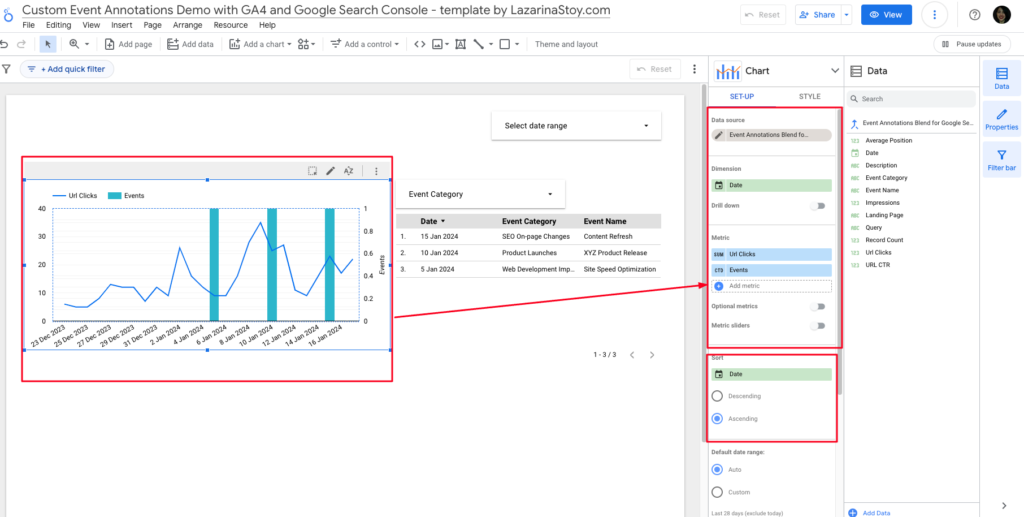Switch to the SET-UP tab
Viewport: 1024px width, 517px height.
(x=742, y=97)
